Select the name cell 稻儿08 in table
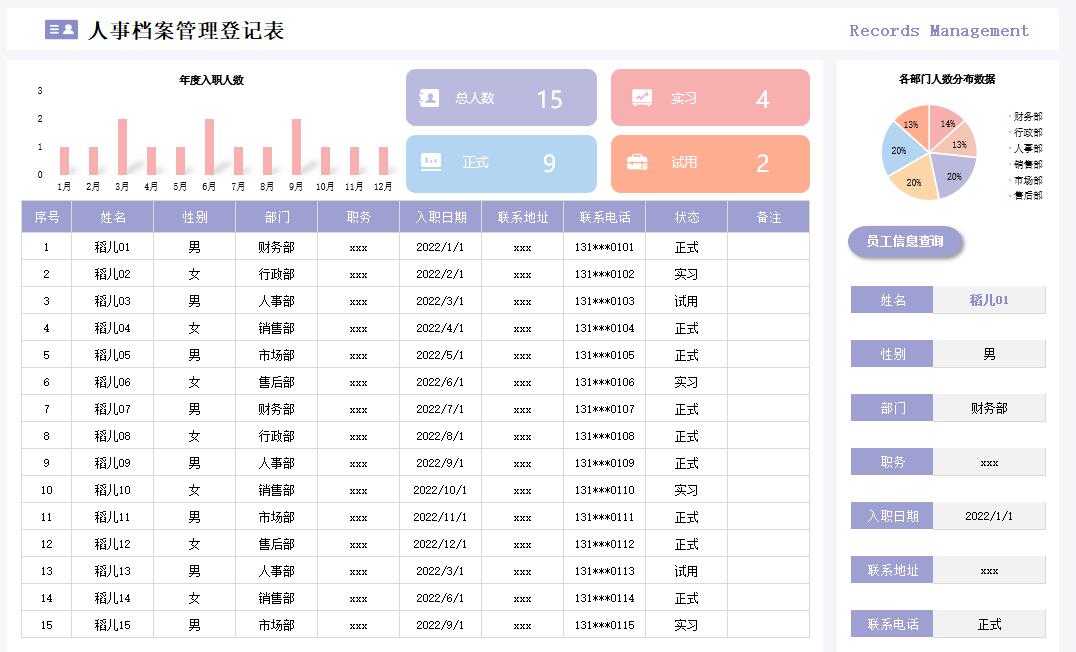This screenshot has height=652, width=1076. (113, 436)
